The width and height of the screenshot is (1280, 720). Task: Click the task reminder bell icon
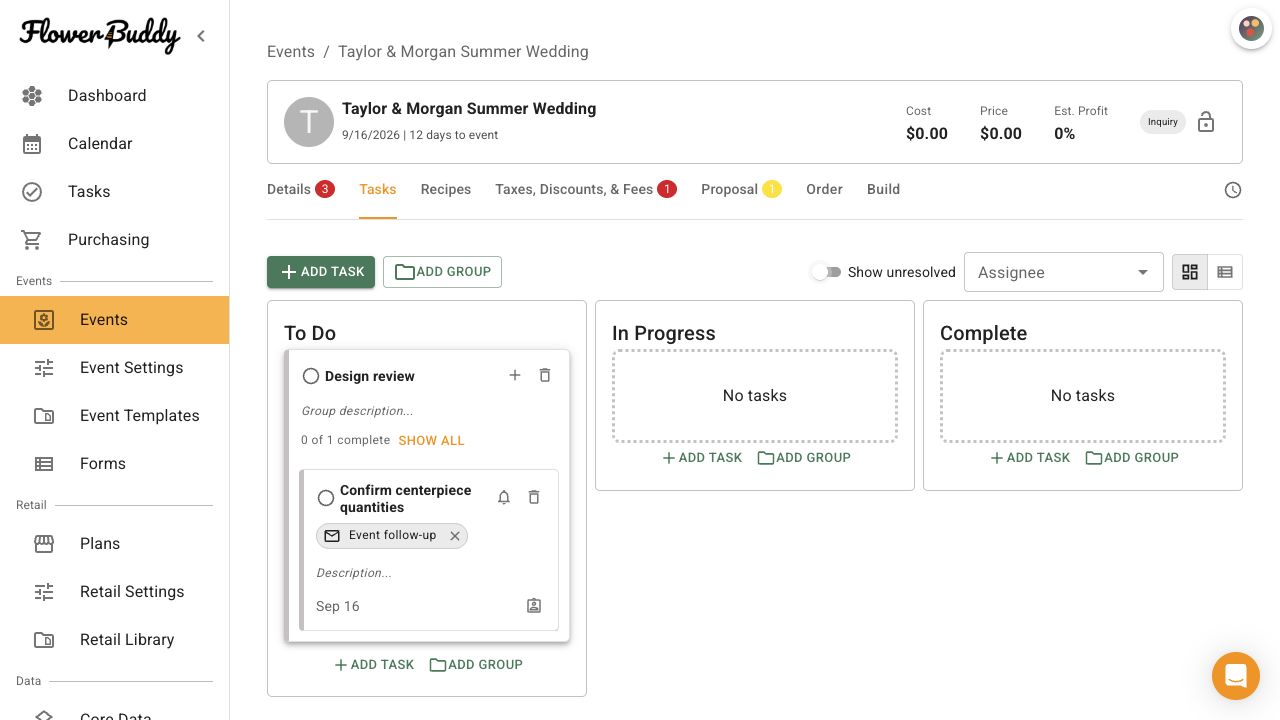click(x=504, y=497)
